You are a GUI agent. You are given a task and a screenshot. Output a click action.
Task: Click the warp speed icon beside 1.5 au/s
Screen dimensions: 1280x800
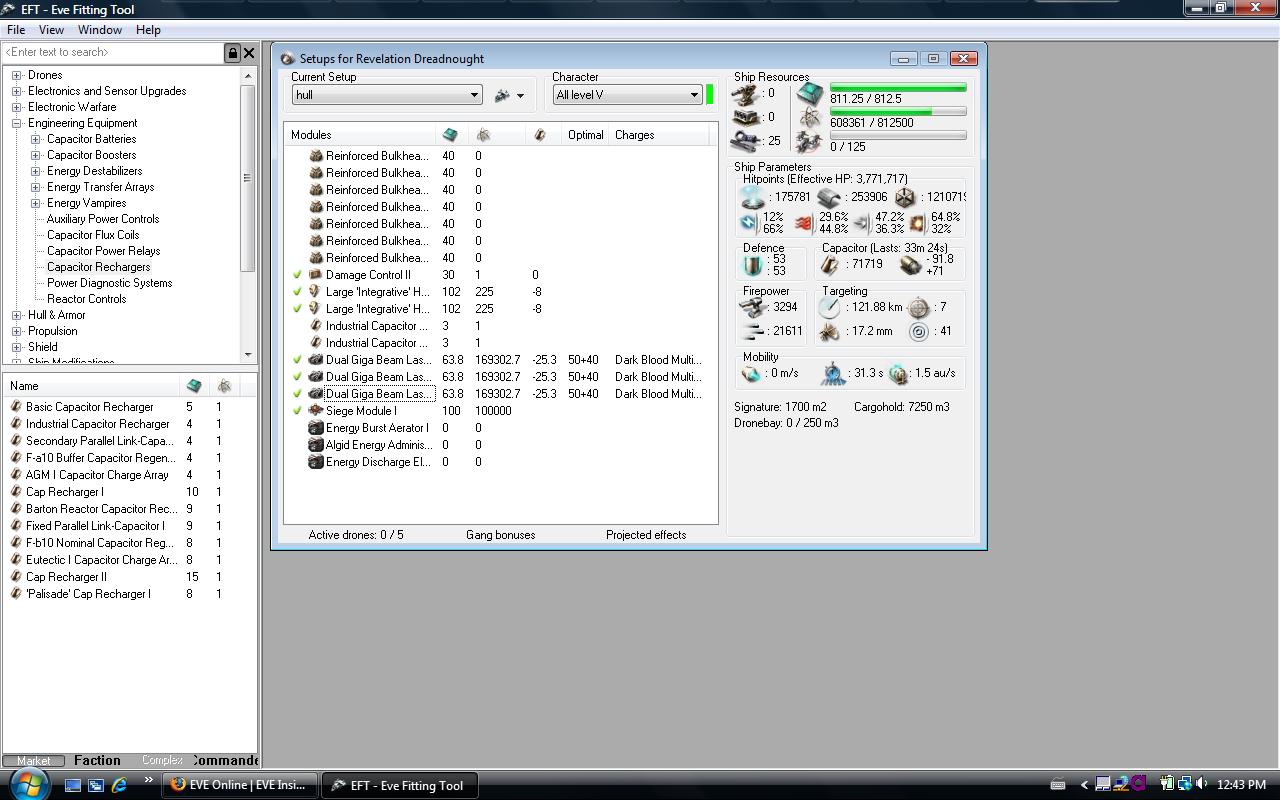[x=898, y=373]
